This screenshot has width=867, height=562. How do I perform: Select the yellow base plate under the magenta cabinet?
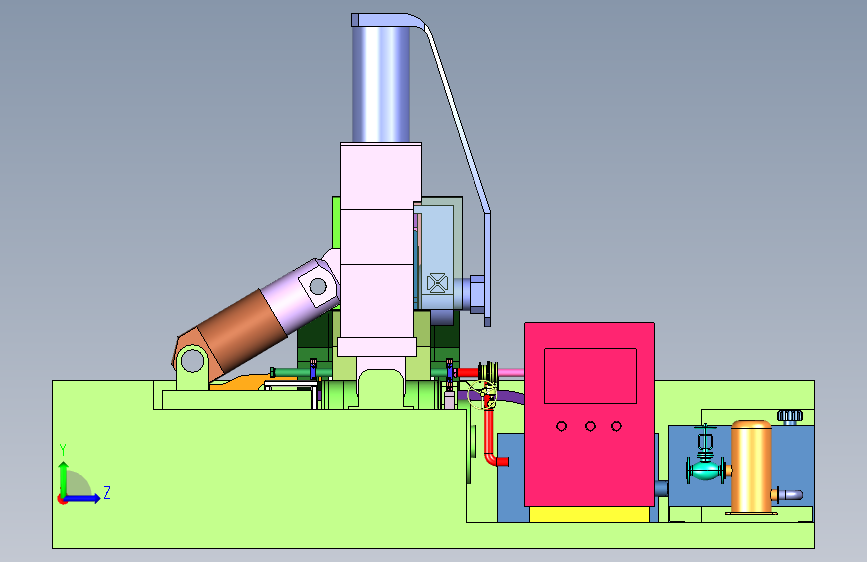pyautogui.click(x=589, y=514)
